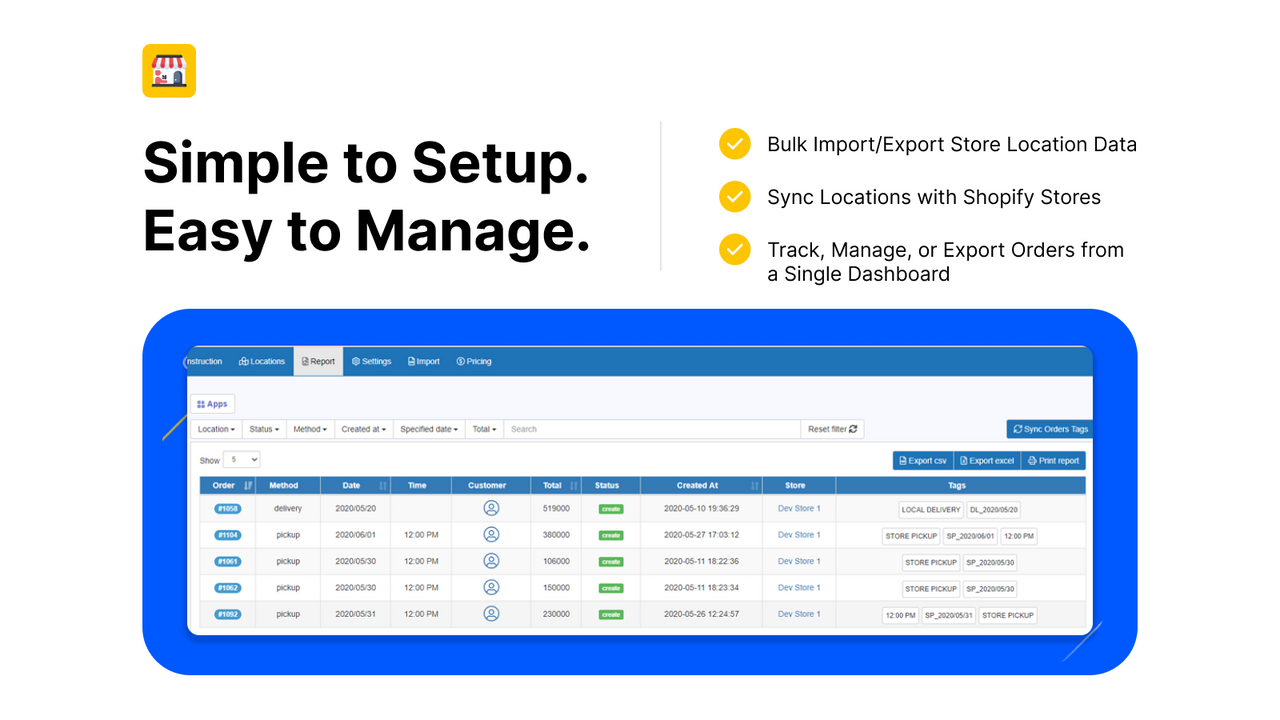Open the Dev Store 1 link for #1104
This screenshot has height=720, width=1280.
(798, 535)
